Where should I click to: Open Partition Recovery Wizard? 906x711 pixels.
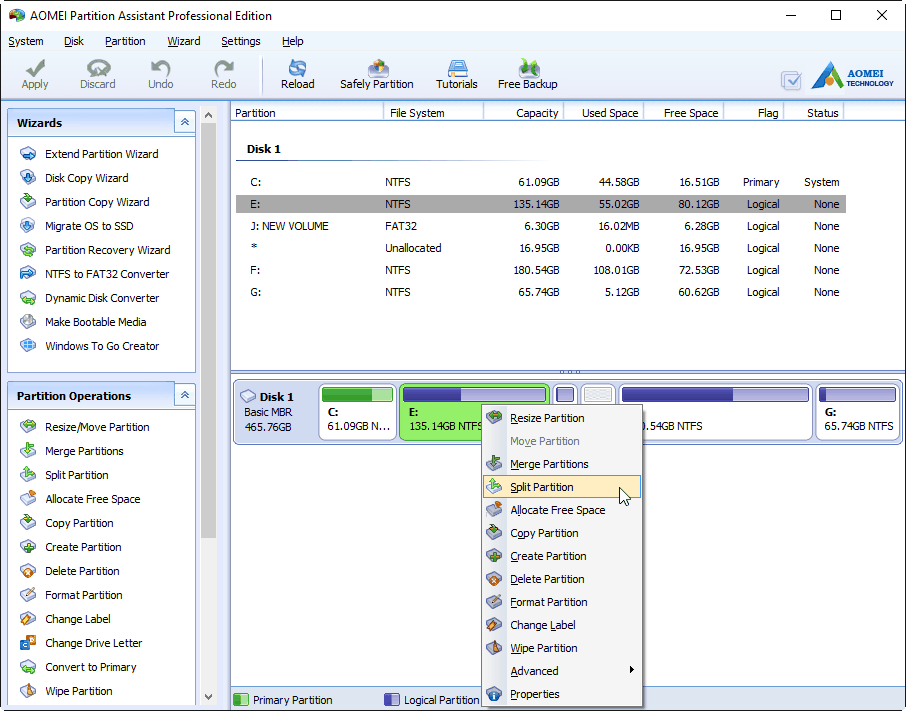point(95,250)
